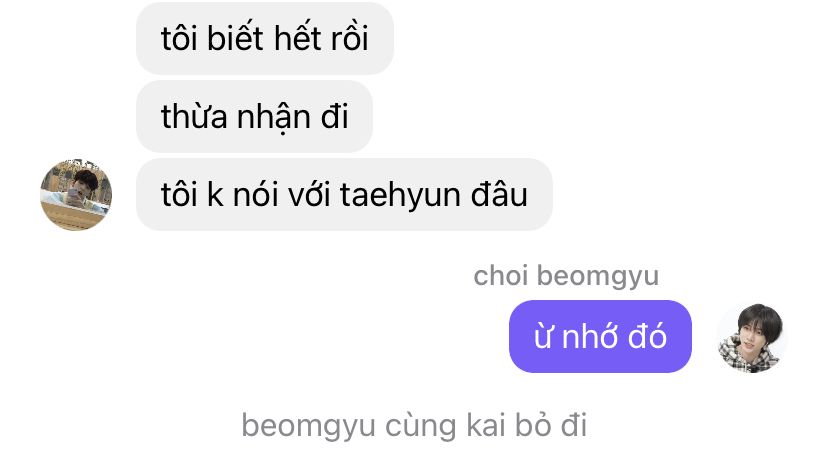
Task: Click the "beomgyu cùng kai bỏ đi" notice
Action: click(x=414, y=426)
